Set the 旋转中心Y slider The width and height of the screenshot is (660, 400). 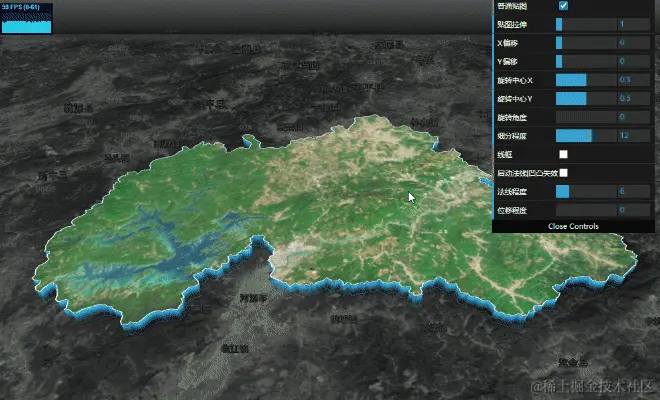pyautogui.click(x=586, y=99)
